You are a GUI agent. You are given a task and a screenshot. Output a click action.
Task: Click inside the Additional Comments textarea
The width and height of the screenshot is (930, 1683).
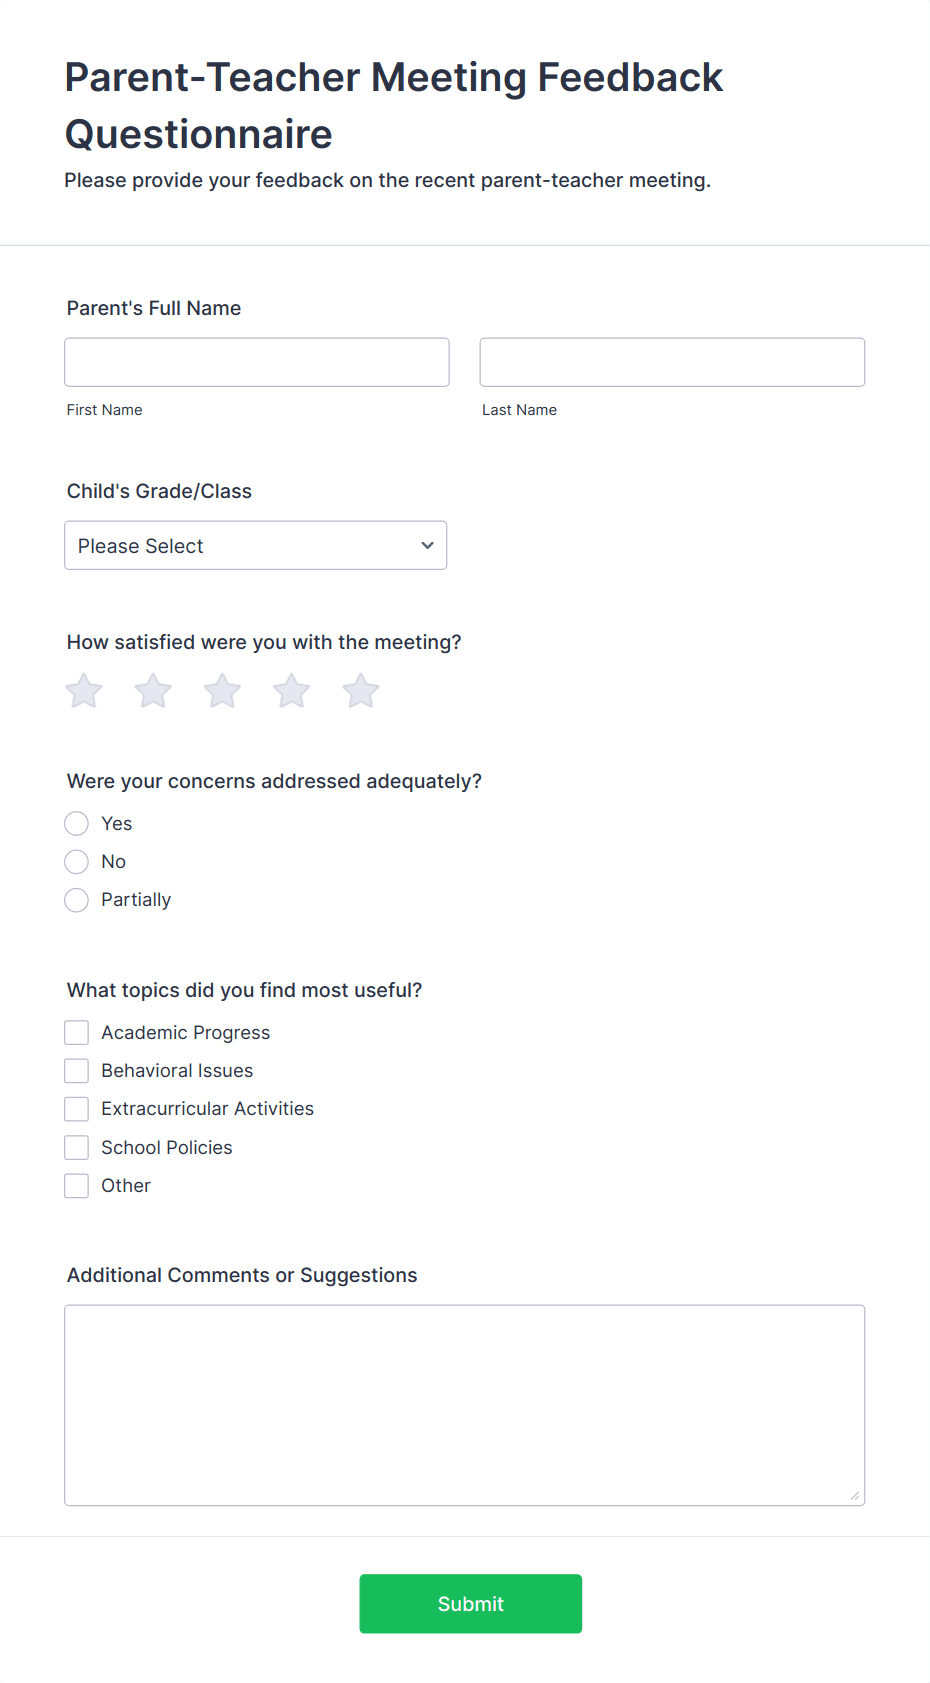464,1400
